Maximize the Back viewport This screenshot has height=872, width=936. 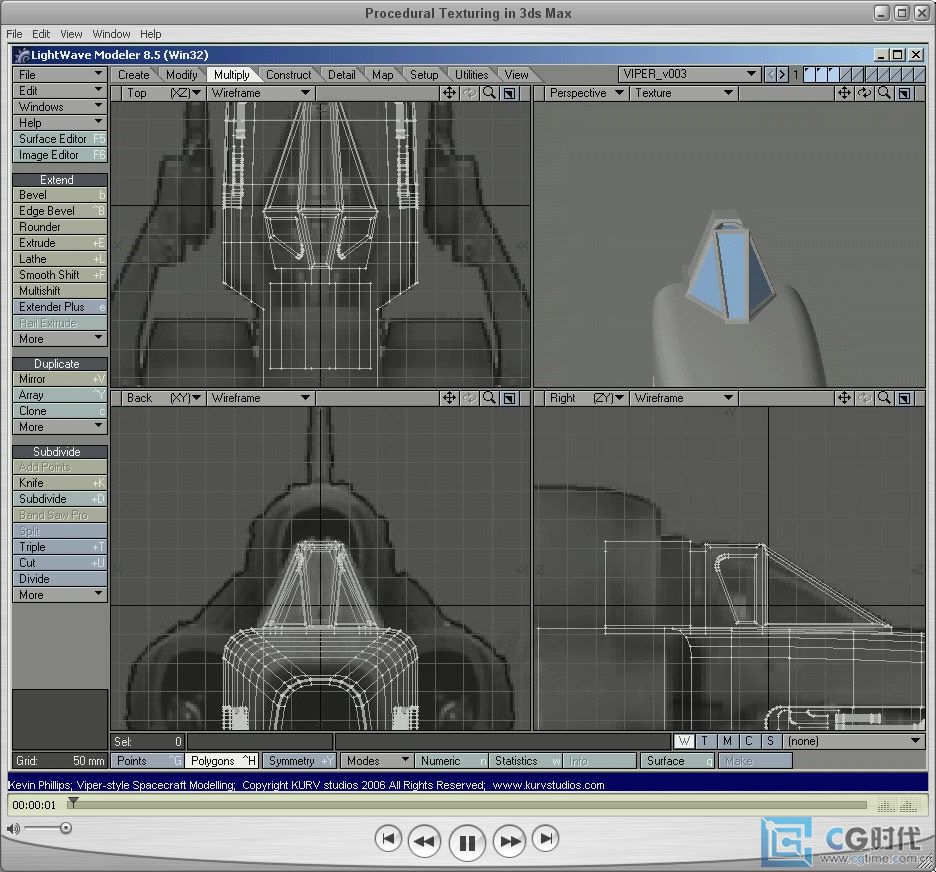[x=509, y=398]
